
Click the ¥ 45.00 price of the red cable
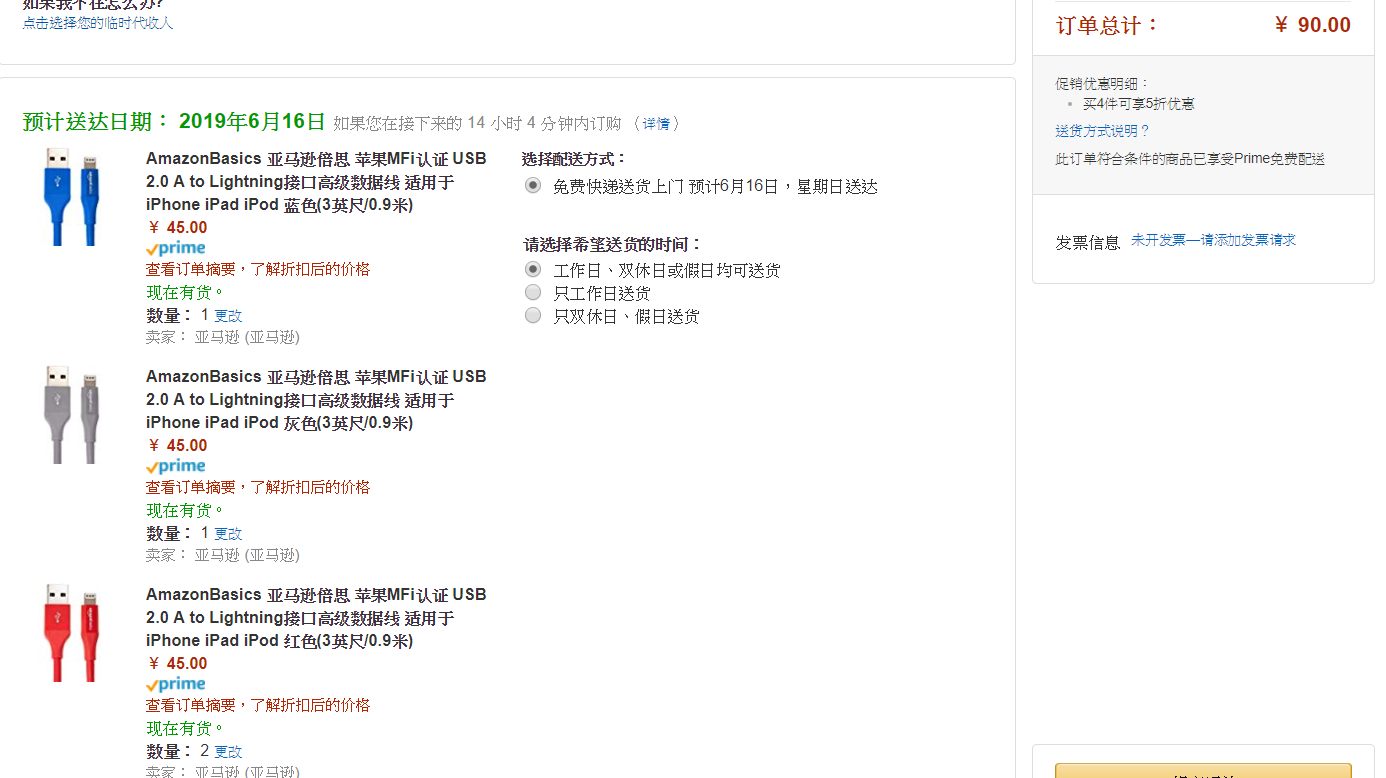click(177, 663)
